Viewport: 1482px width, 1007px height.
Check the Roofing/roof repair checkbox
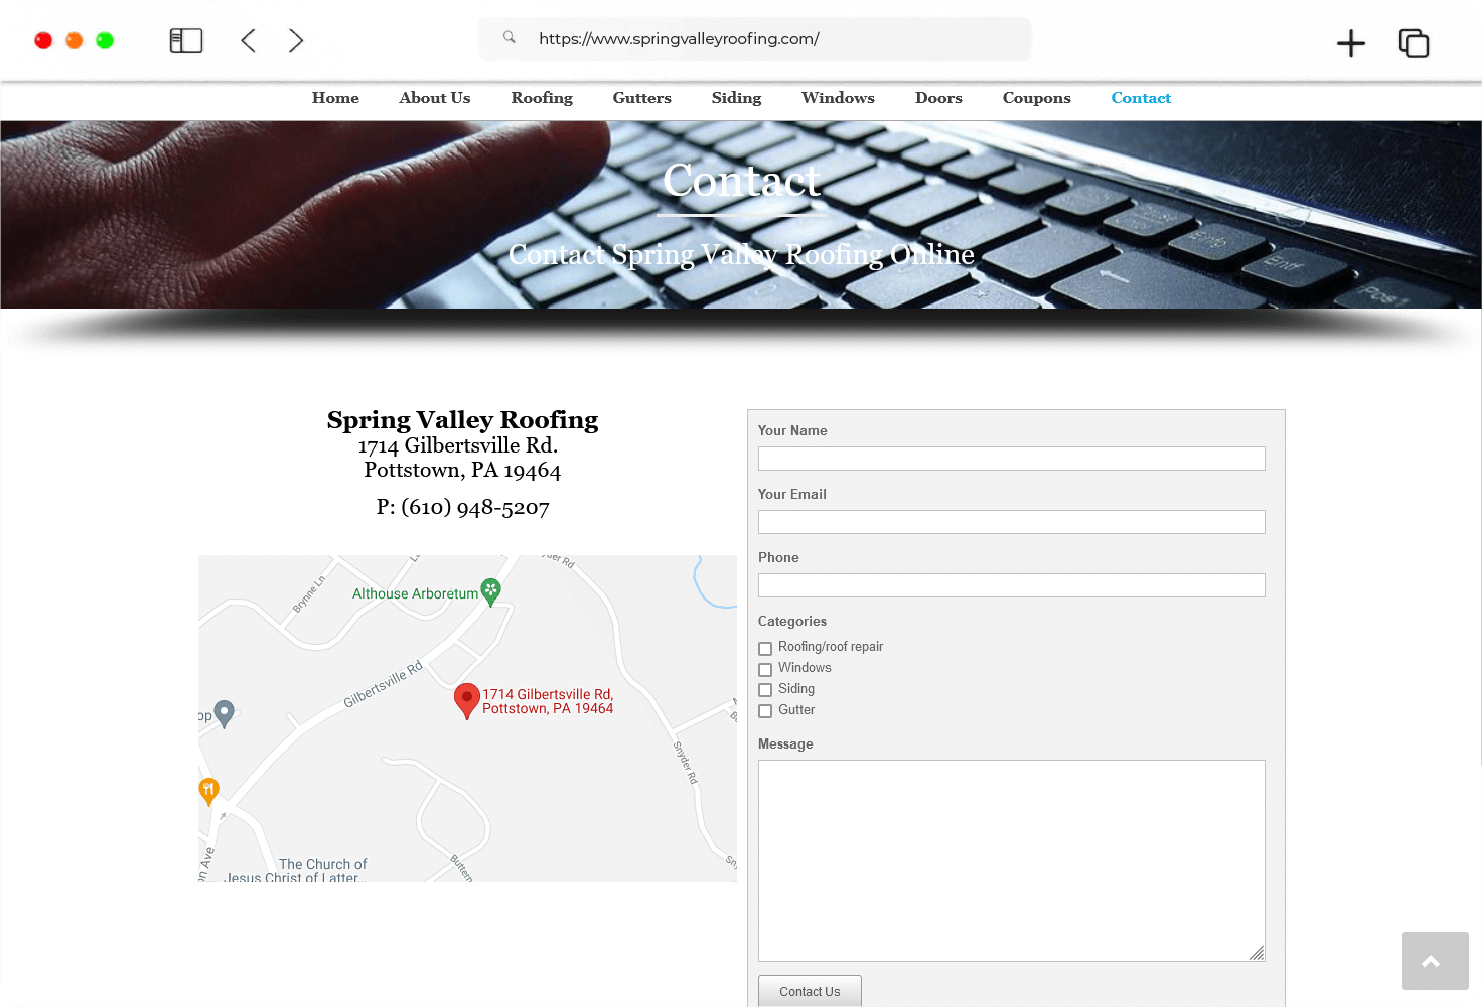pos(765,649)
